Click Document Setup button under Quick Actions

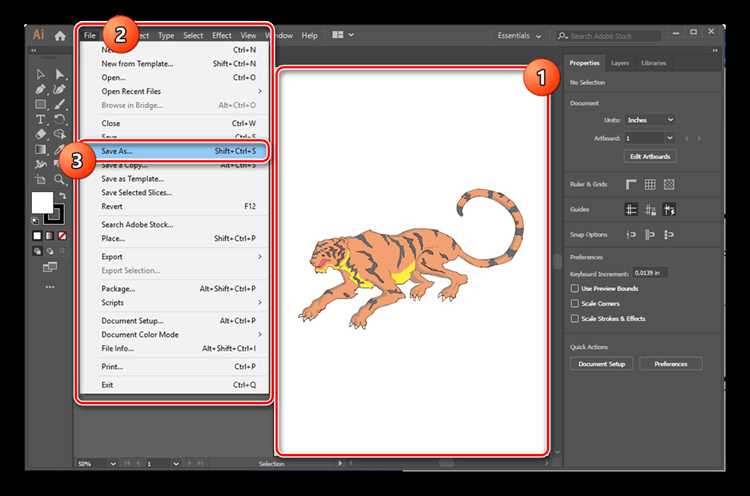click(601, 364)
